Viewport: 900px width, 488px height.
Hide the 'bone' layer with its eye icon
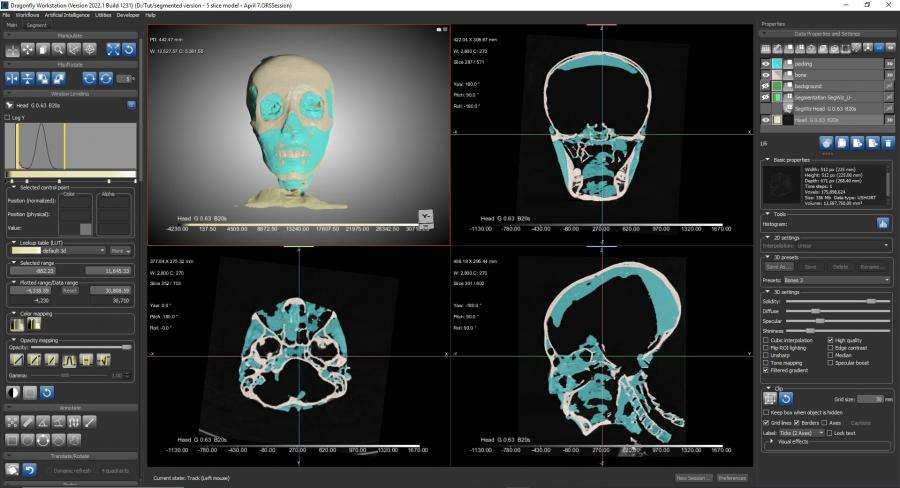click(768, 74)
